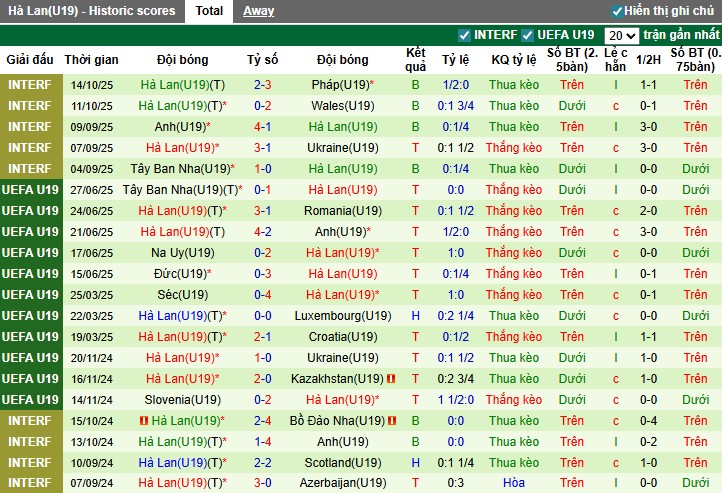
Task: Click odds 1 1/2:0 in Slovenia row
Action: pos(455,400)
